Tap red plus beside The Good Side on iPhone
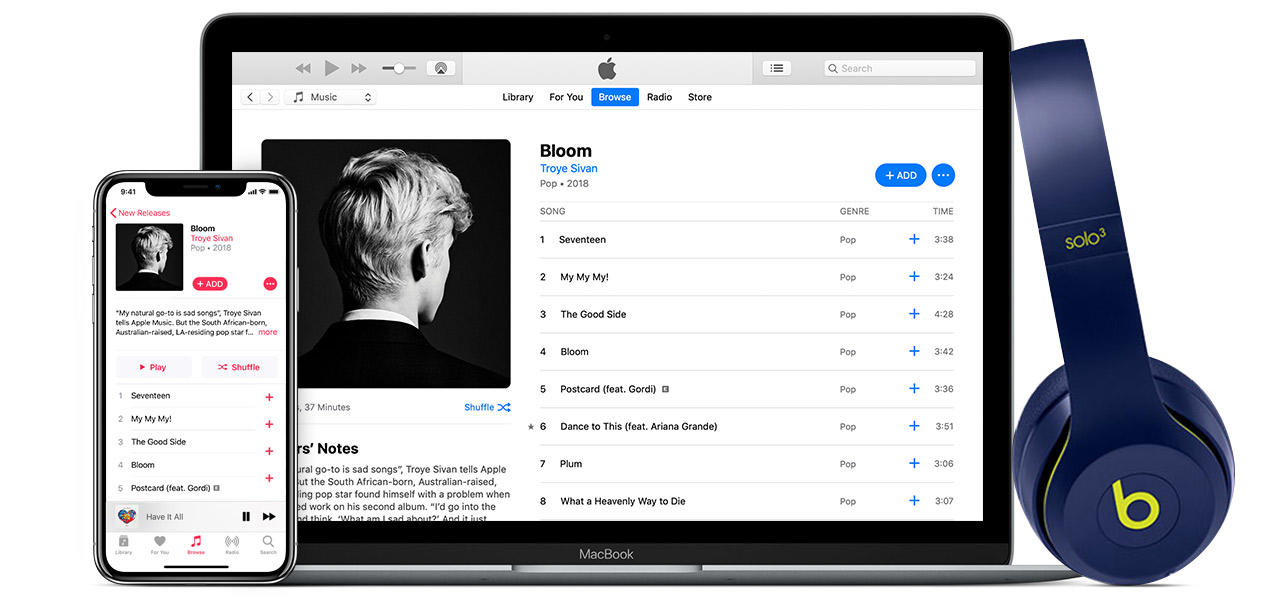The image size is (1280, 600). tap(269, 451)
